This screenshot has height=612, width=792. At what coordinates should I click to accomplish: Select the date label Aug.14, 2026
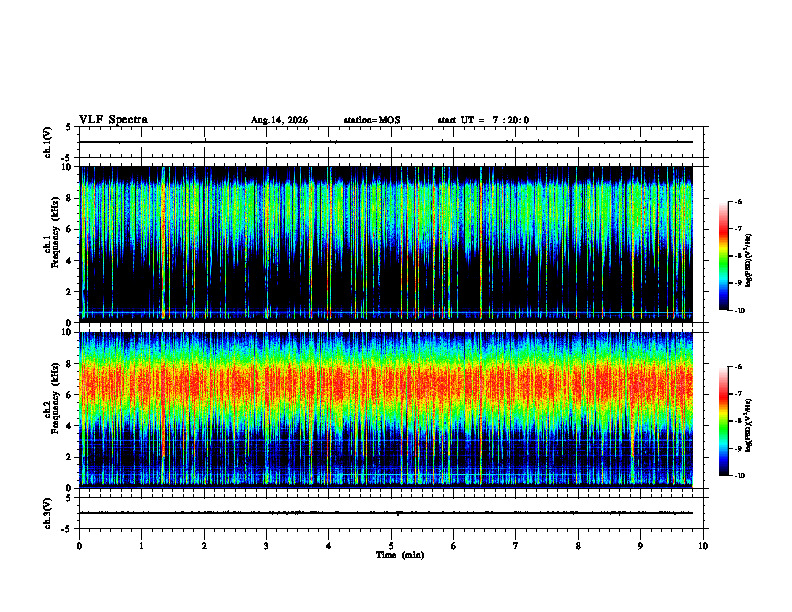279,120
